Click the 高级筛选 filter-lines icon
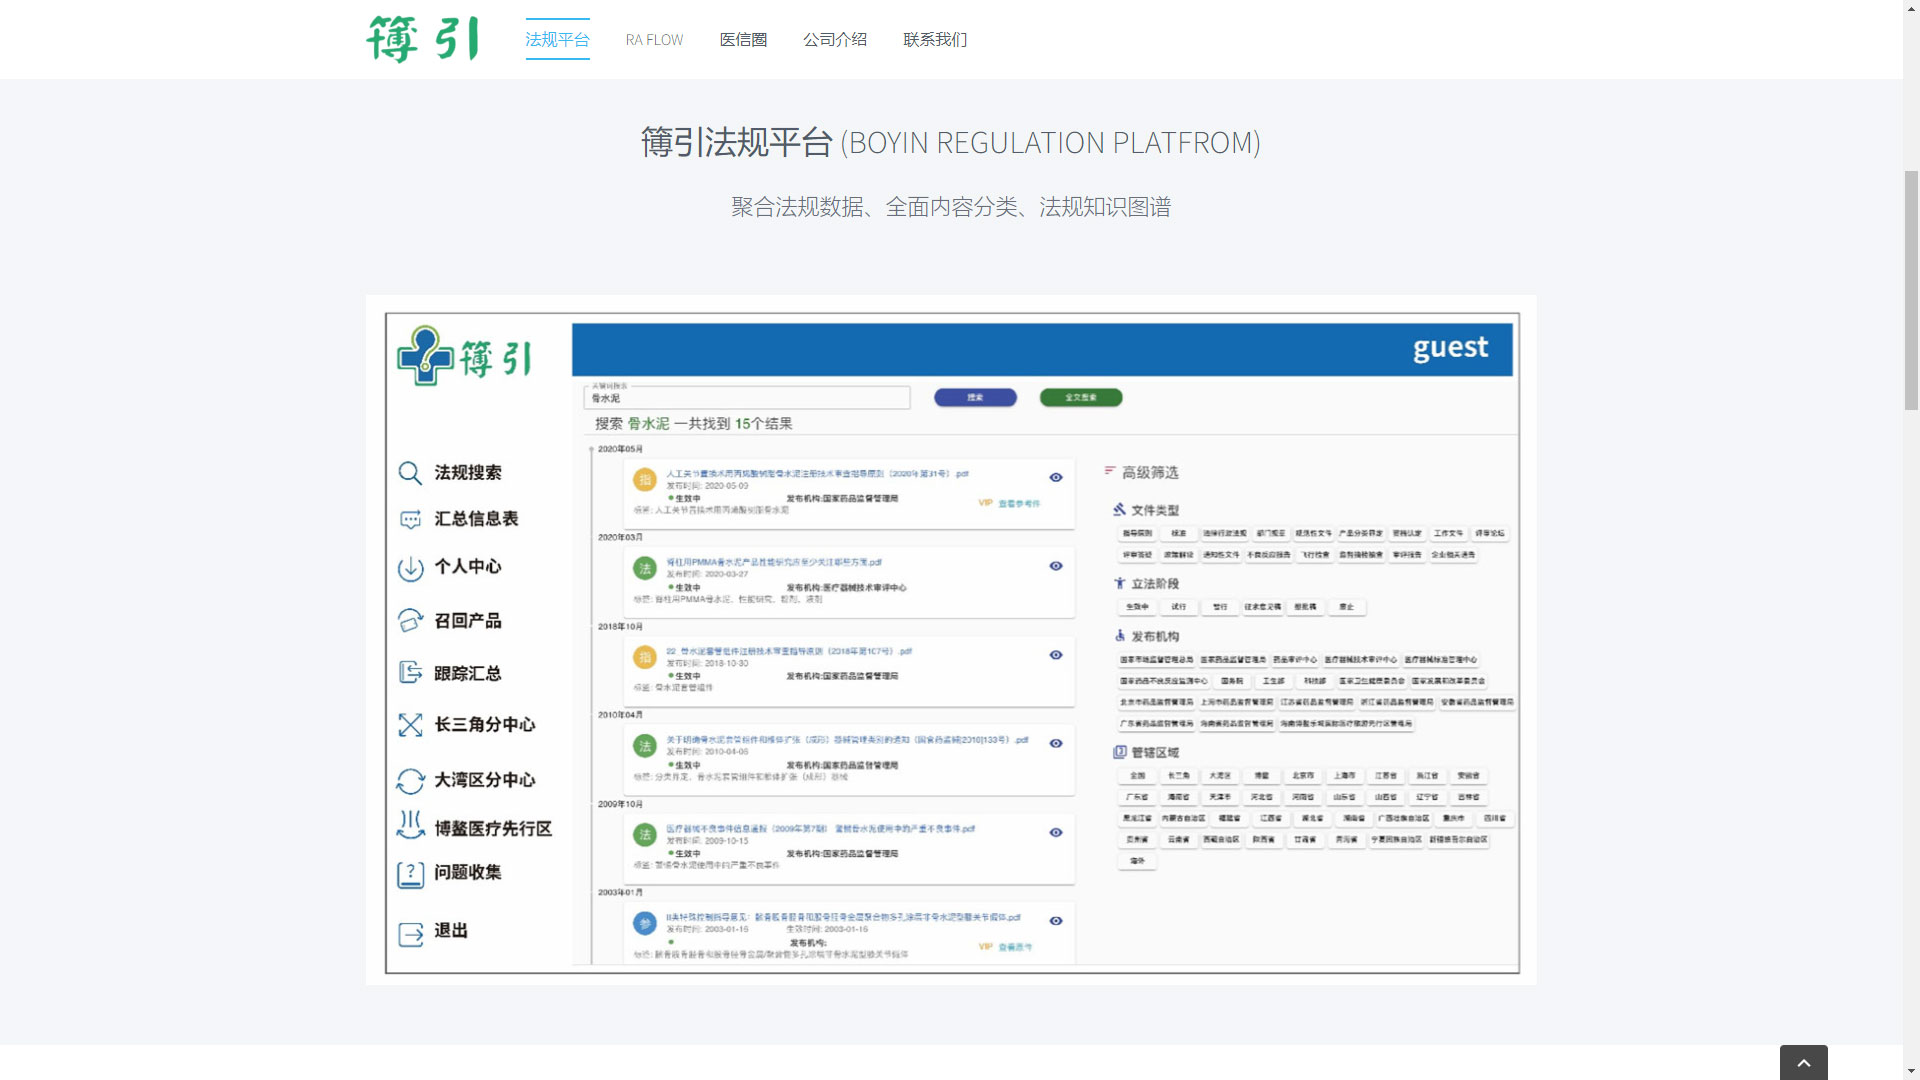This screenshot has height=1080, width=1920. (x=1110, y=470)
